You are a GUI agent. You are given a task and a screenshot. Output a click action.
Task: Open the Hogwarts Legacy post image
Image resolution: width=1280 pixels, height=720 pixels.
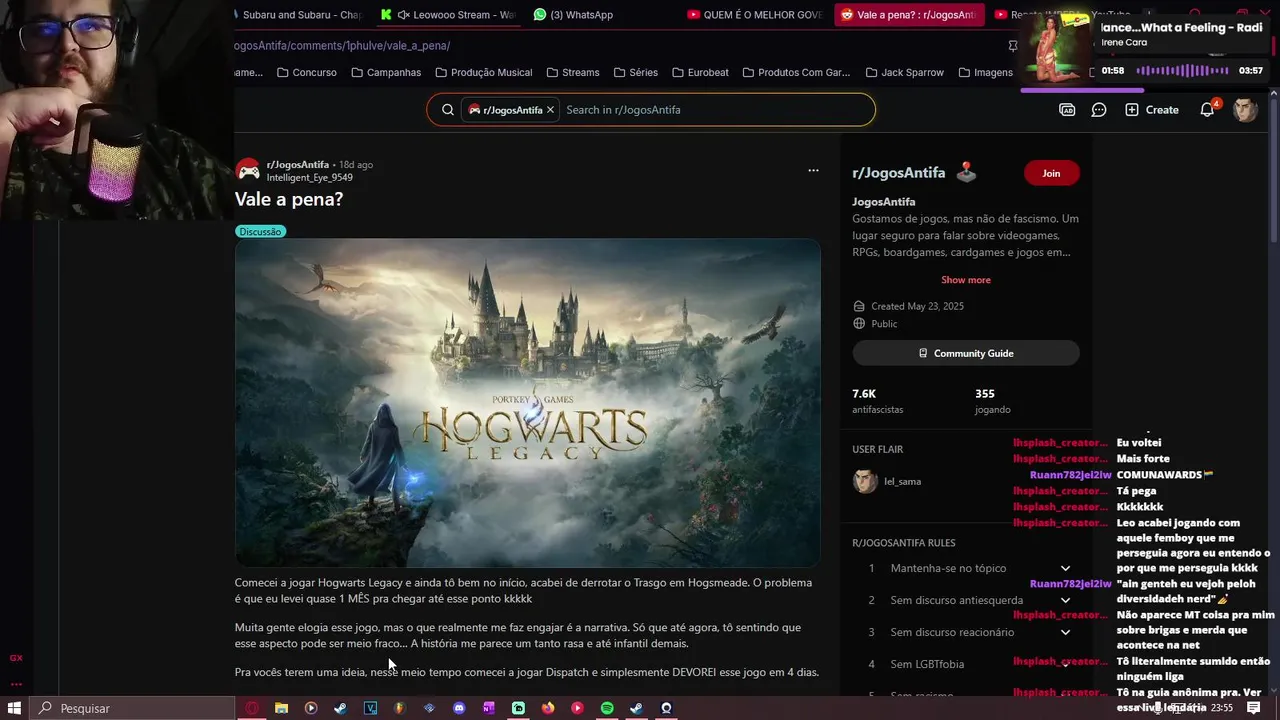528,403
